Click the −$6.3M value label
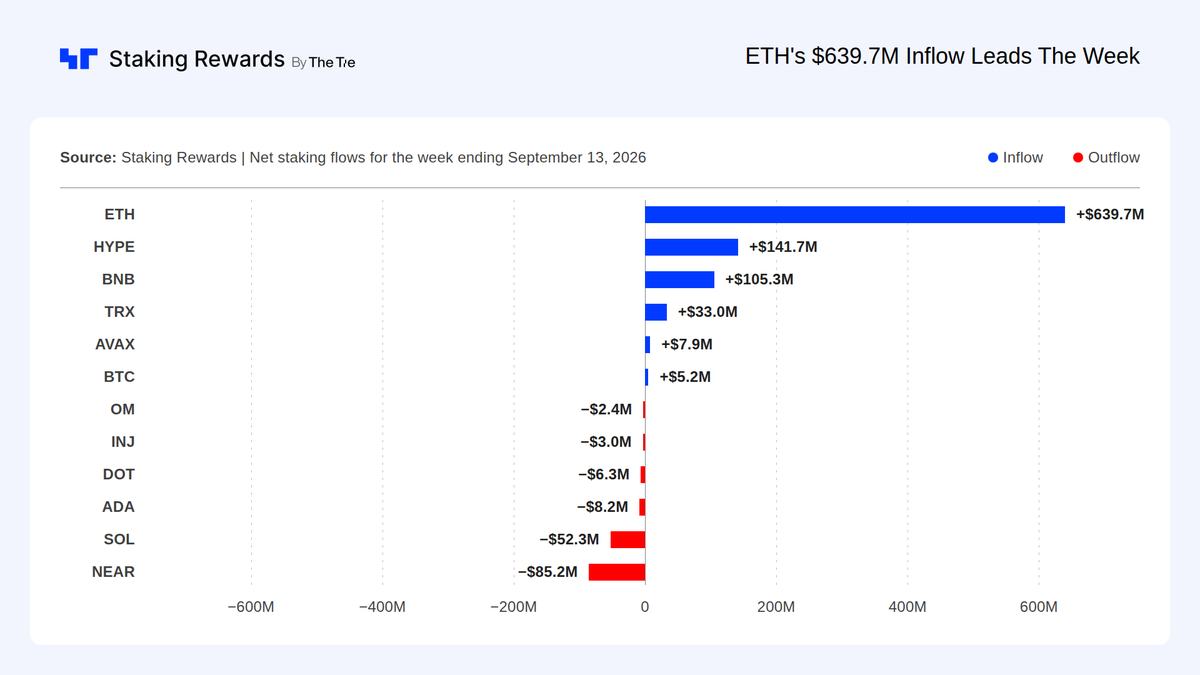The height and width of the screenshot is (675, 1200). click(604, 474)
